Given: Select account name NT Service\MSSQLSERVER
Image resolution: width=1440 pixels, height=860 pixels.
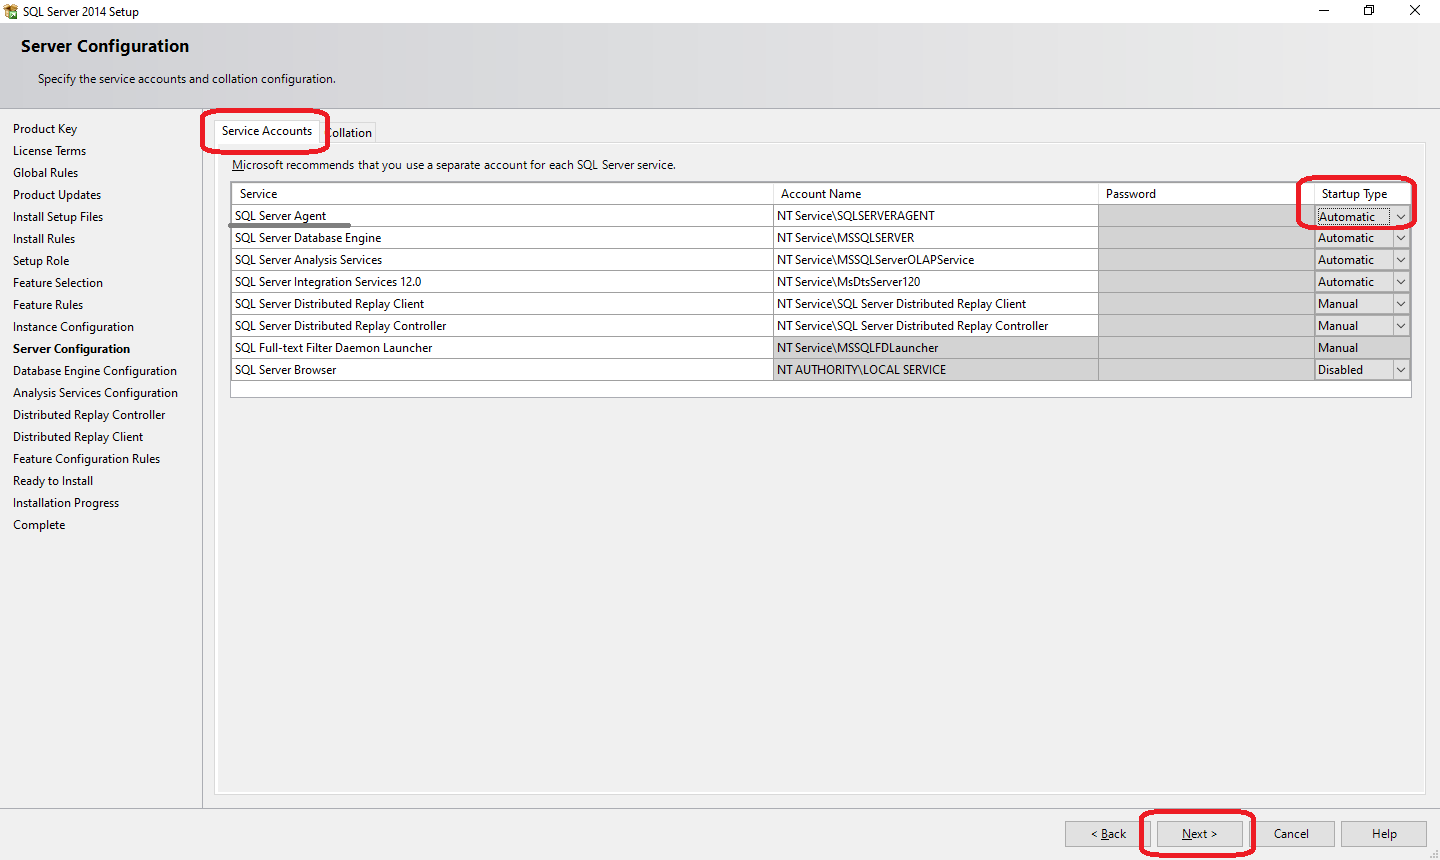Looking at the screenshot, I should click(935, 238).
